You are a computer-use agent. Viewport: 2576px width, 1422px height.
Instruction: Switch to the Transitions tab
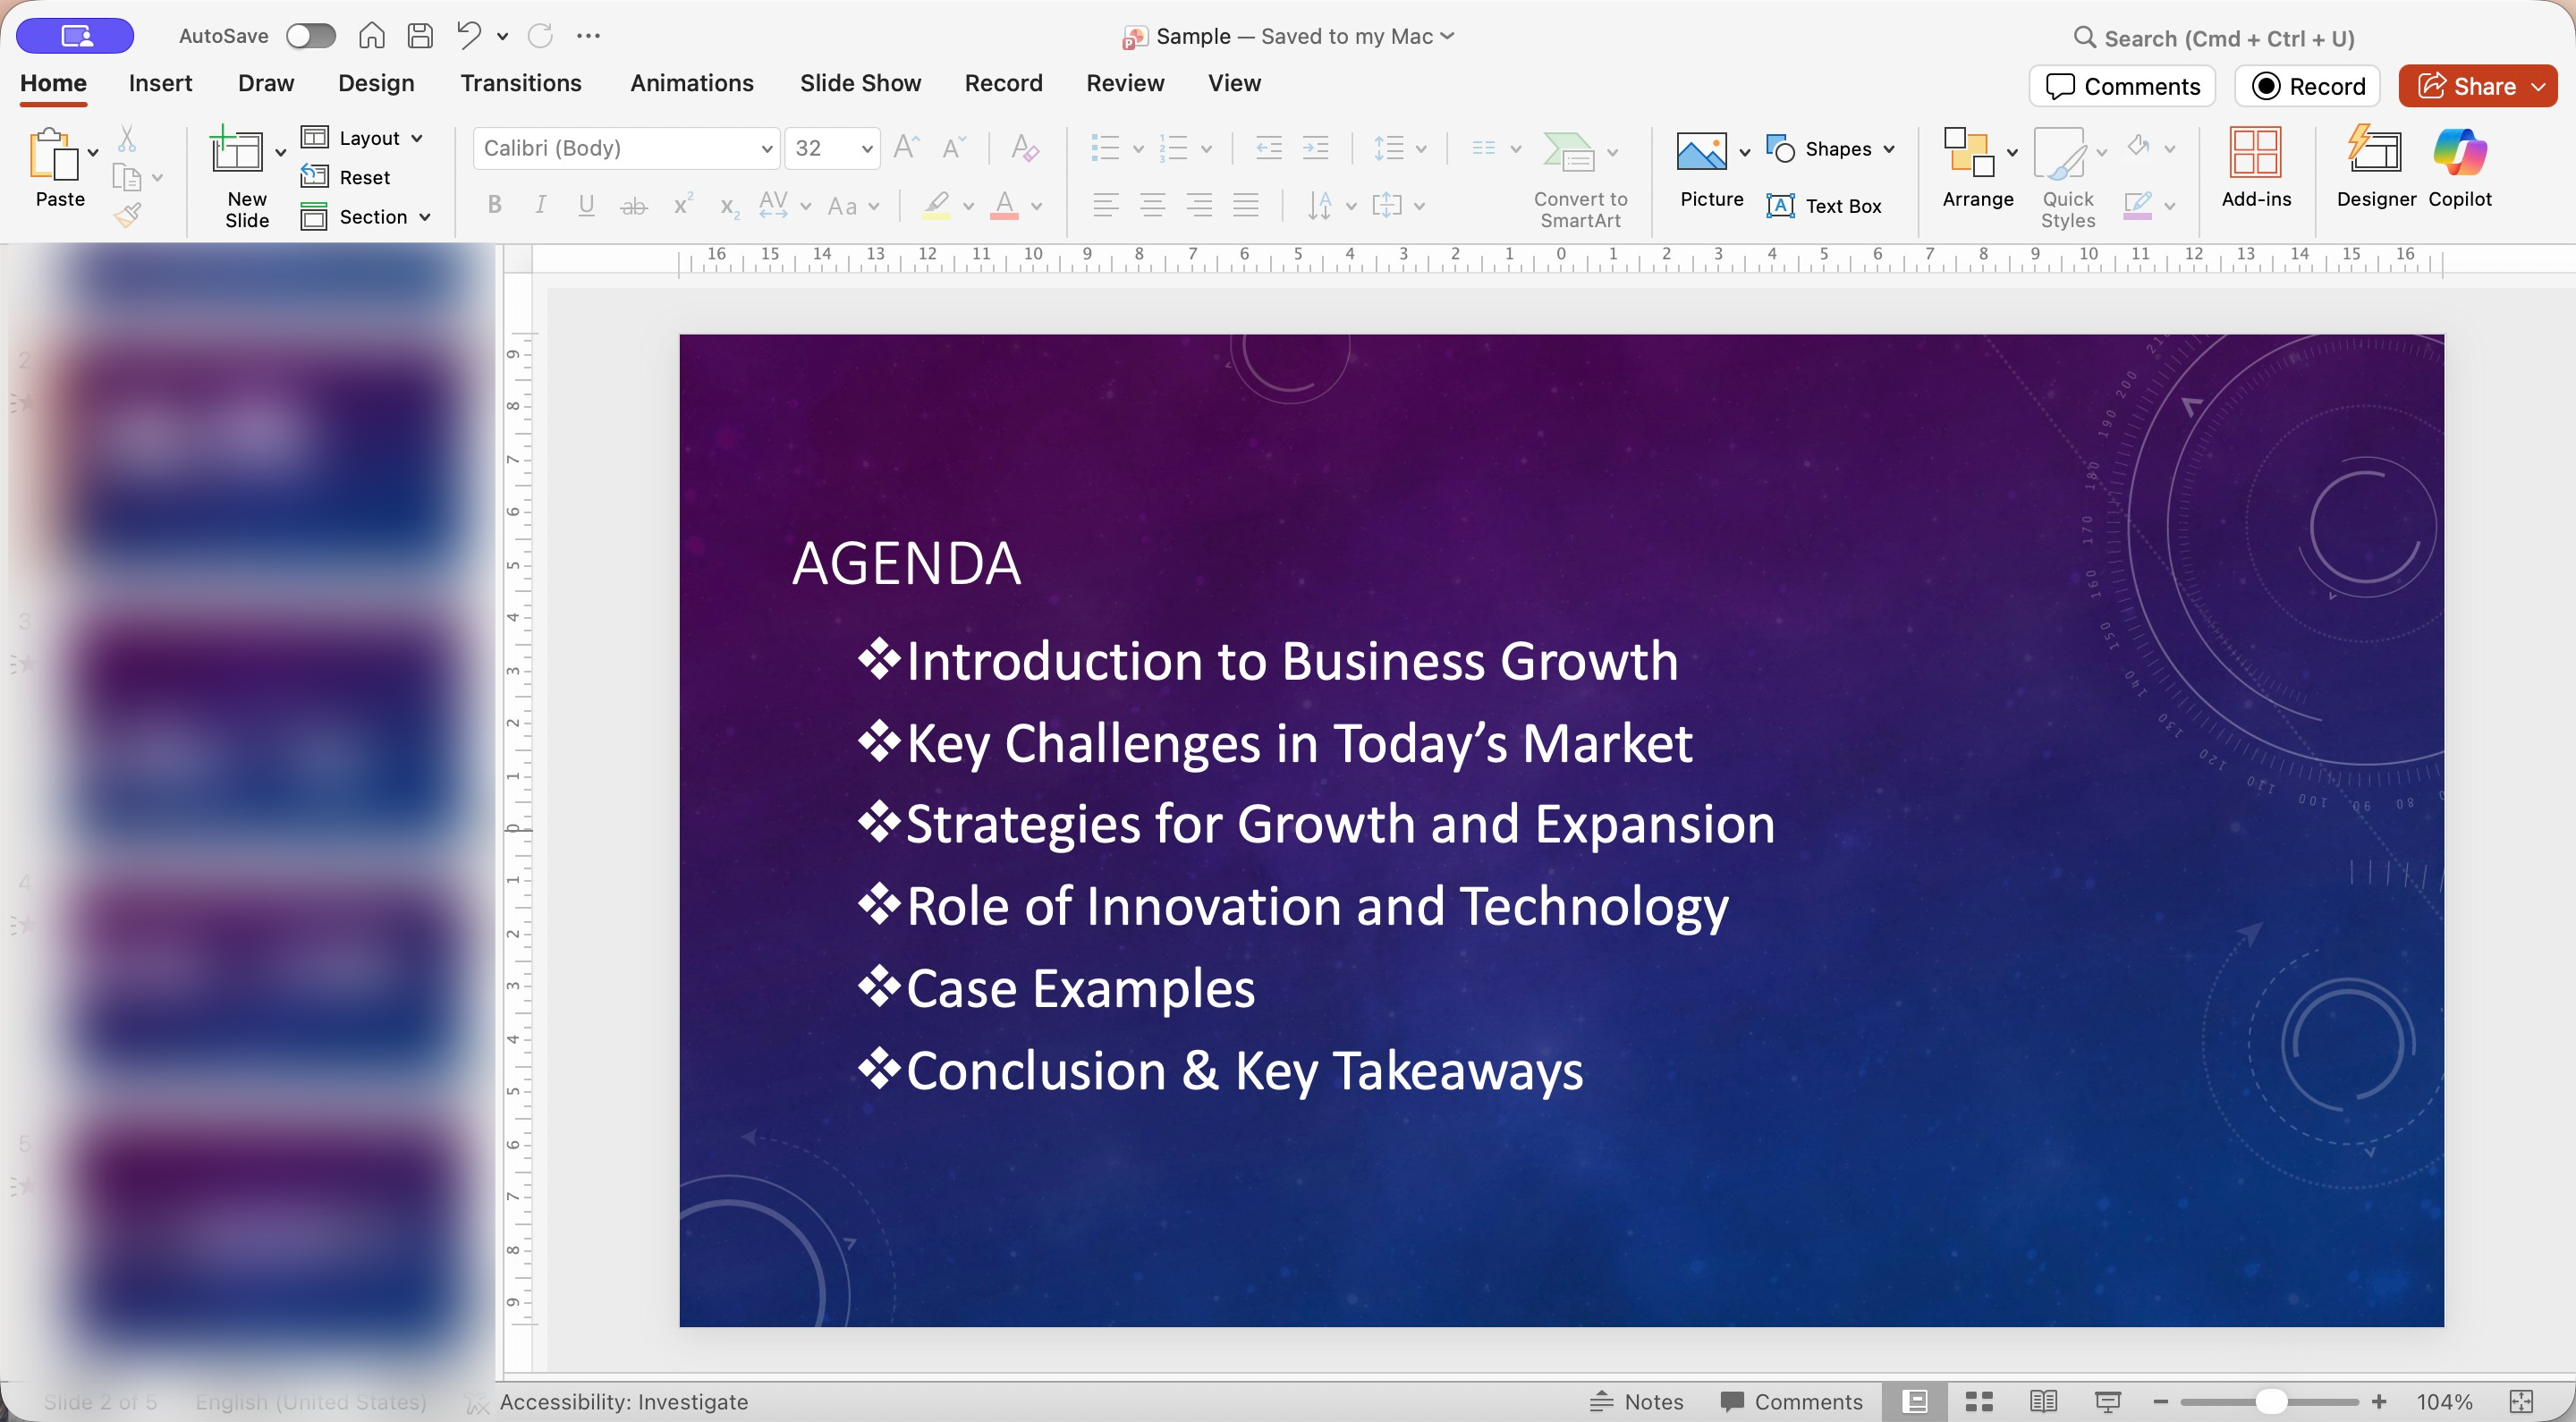pyautogui.click(x=520, y=83)
